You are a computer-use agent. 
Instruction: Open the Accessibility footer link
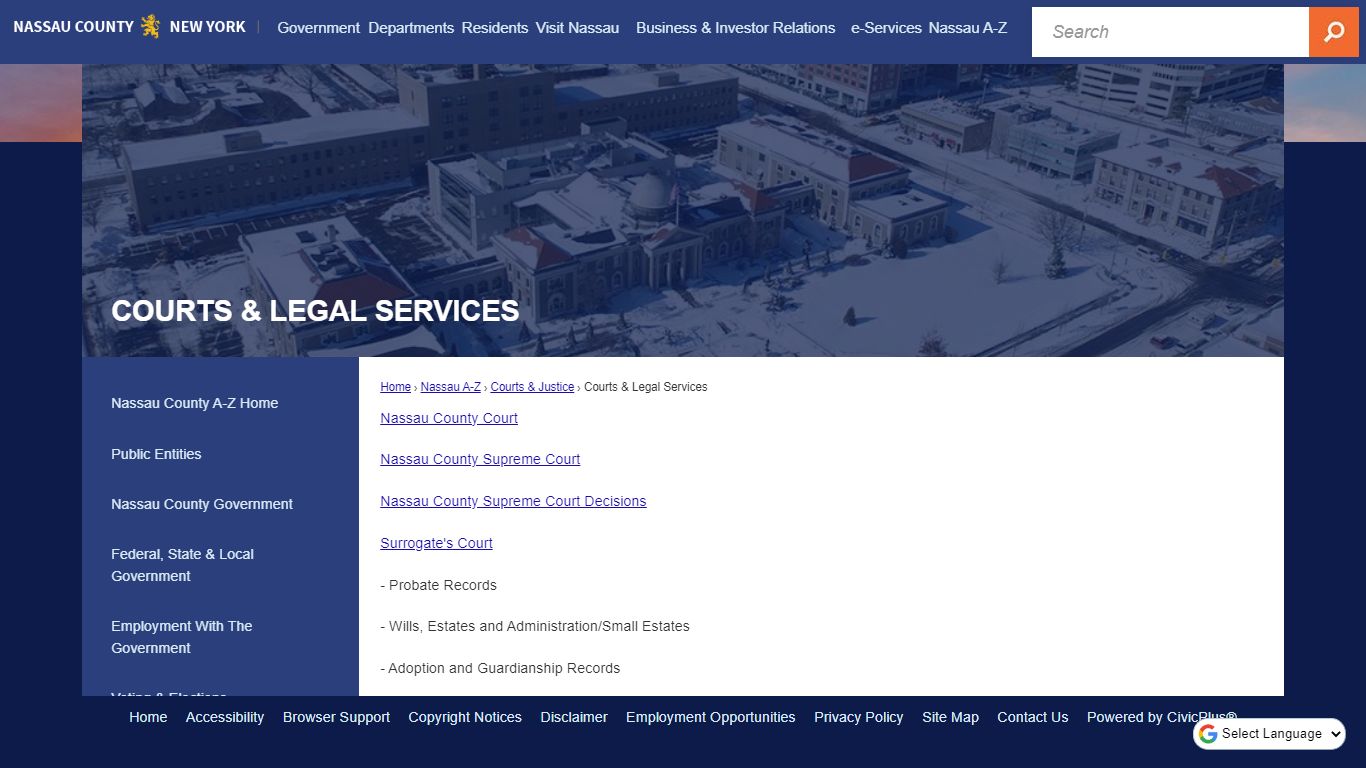[225, 717]
